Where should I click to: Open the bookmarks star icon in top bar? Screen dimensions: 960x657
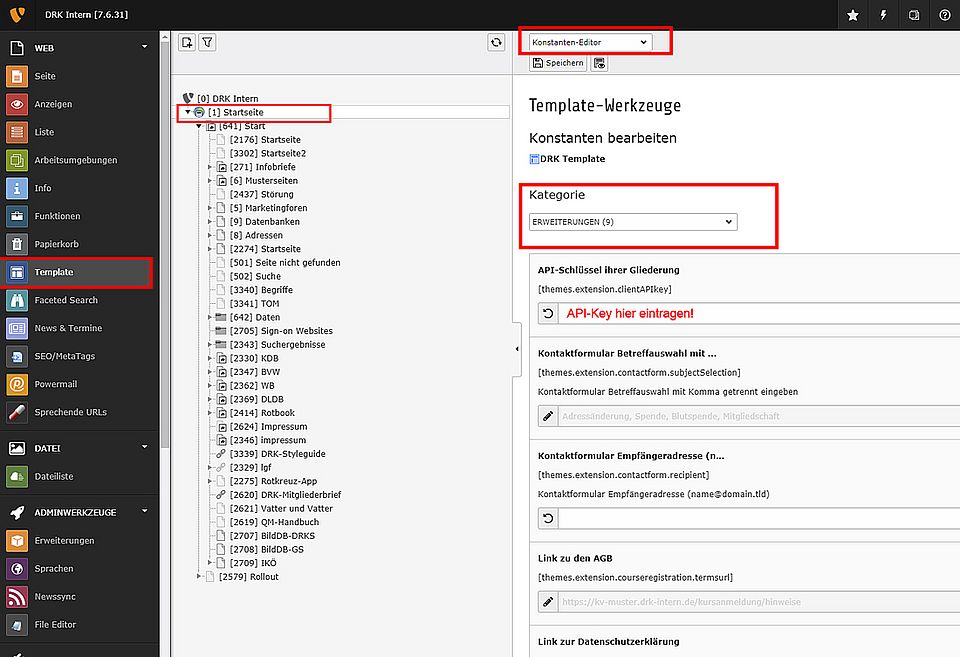click(852, 15)
